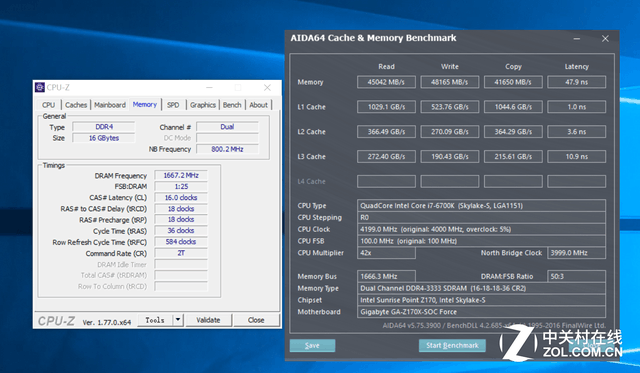The width and height of the screenshot is (640, 373).
Task: Select the Memory Bus 1666.3 MHz field
Action: click(386, 276)
